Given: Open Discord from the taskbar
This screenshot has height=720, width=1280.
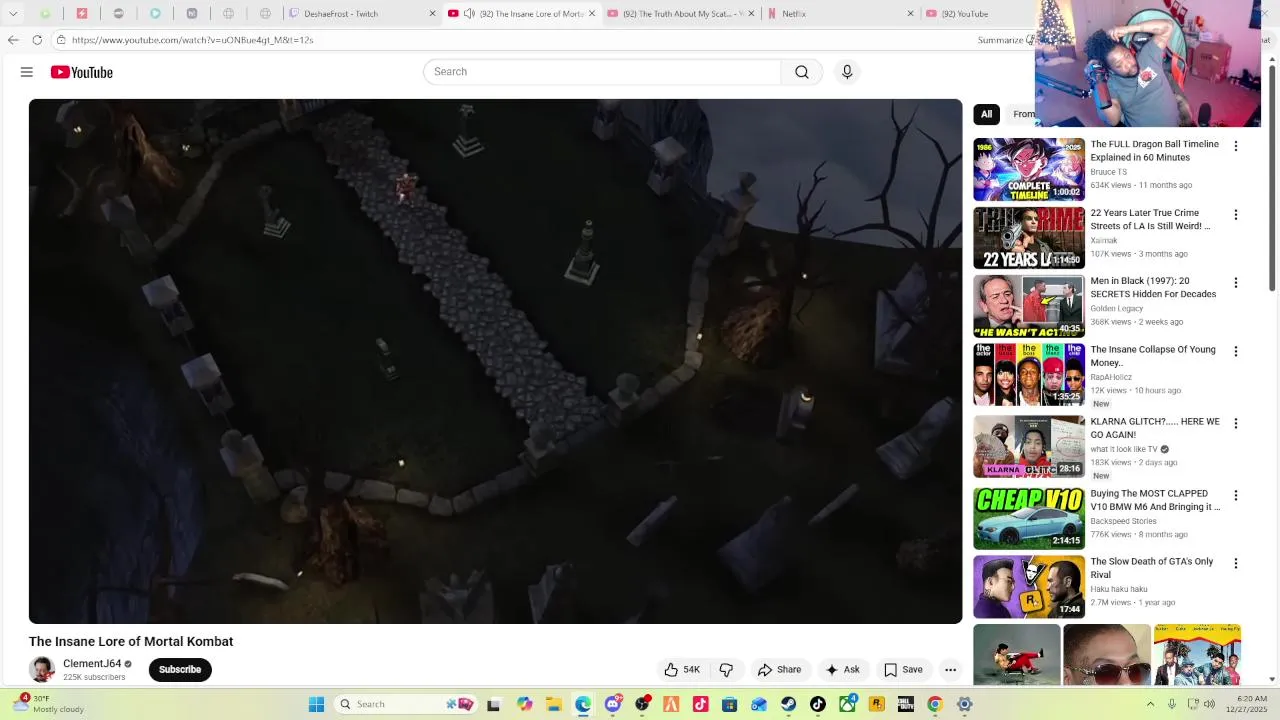Looking at the screenshot, I should click(613, 704).
